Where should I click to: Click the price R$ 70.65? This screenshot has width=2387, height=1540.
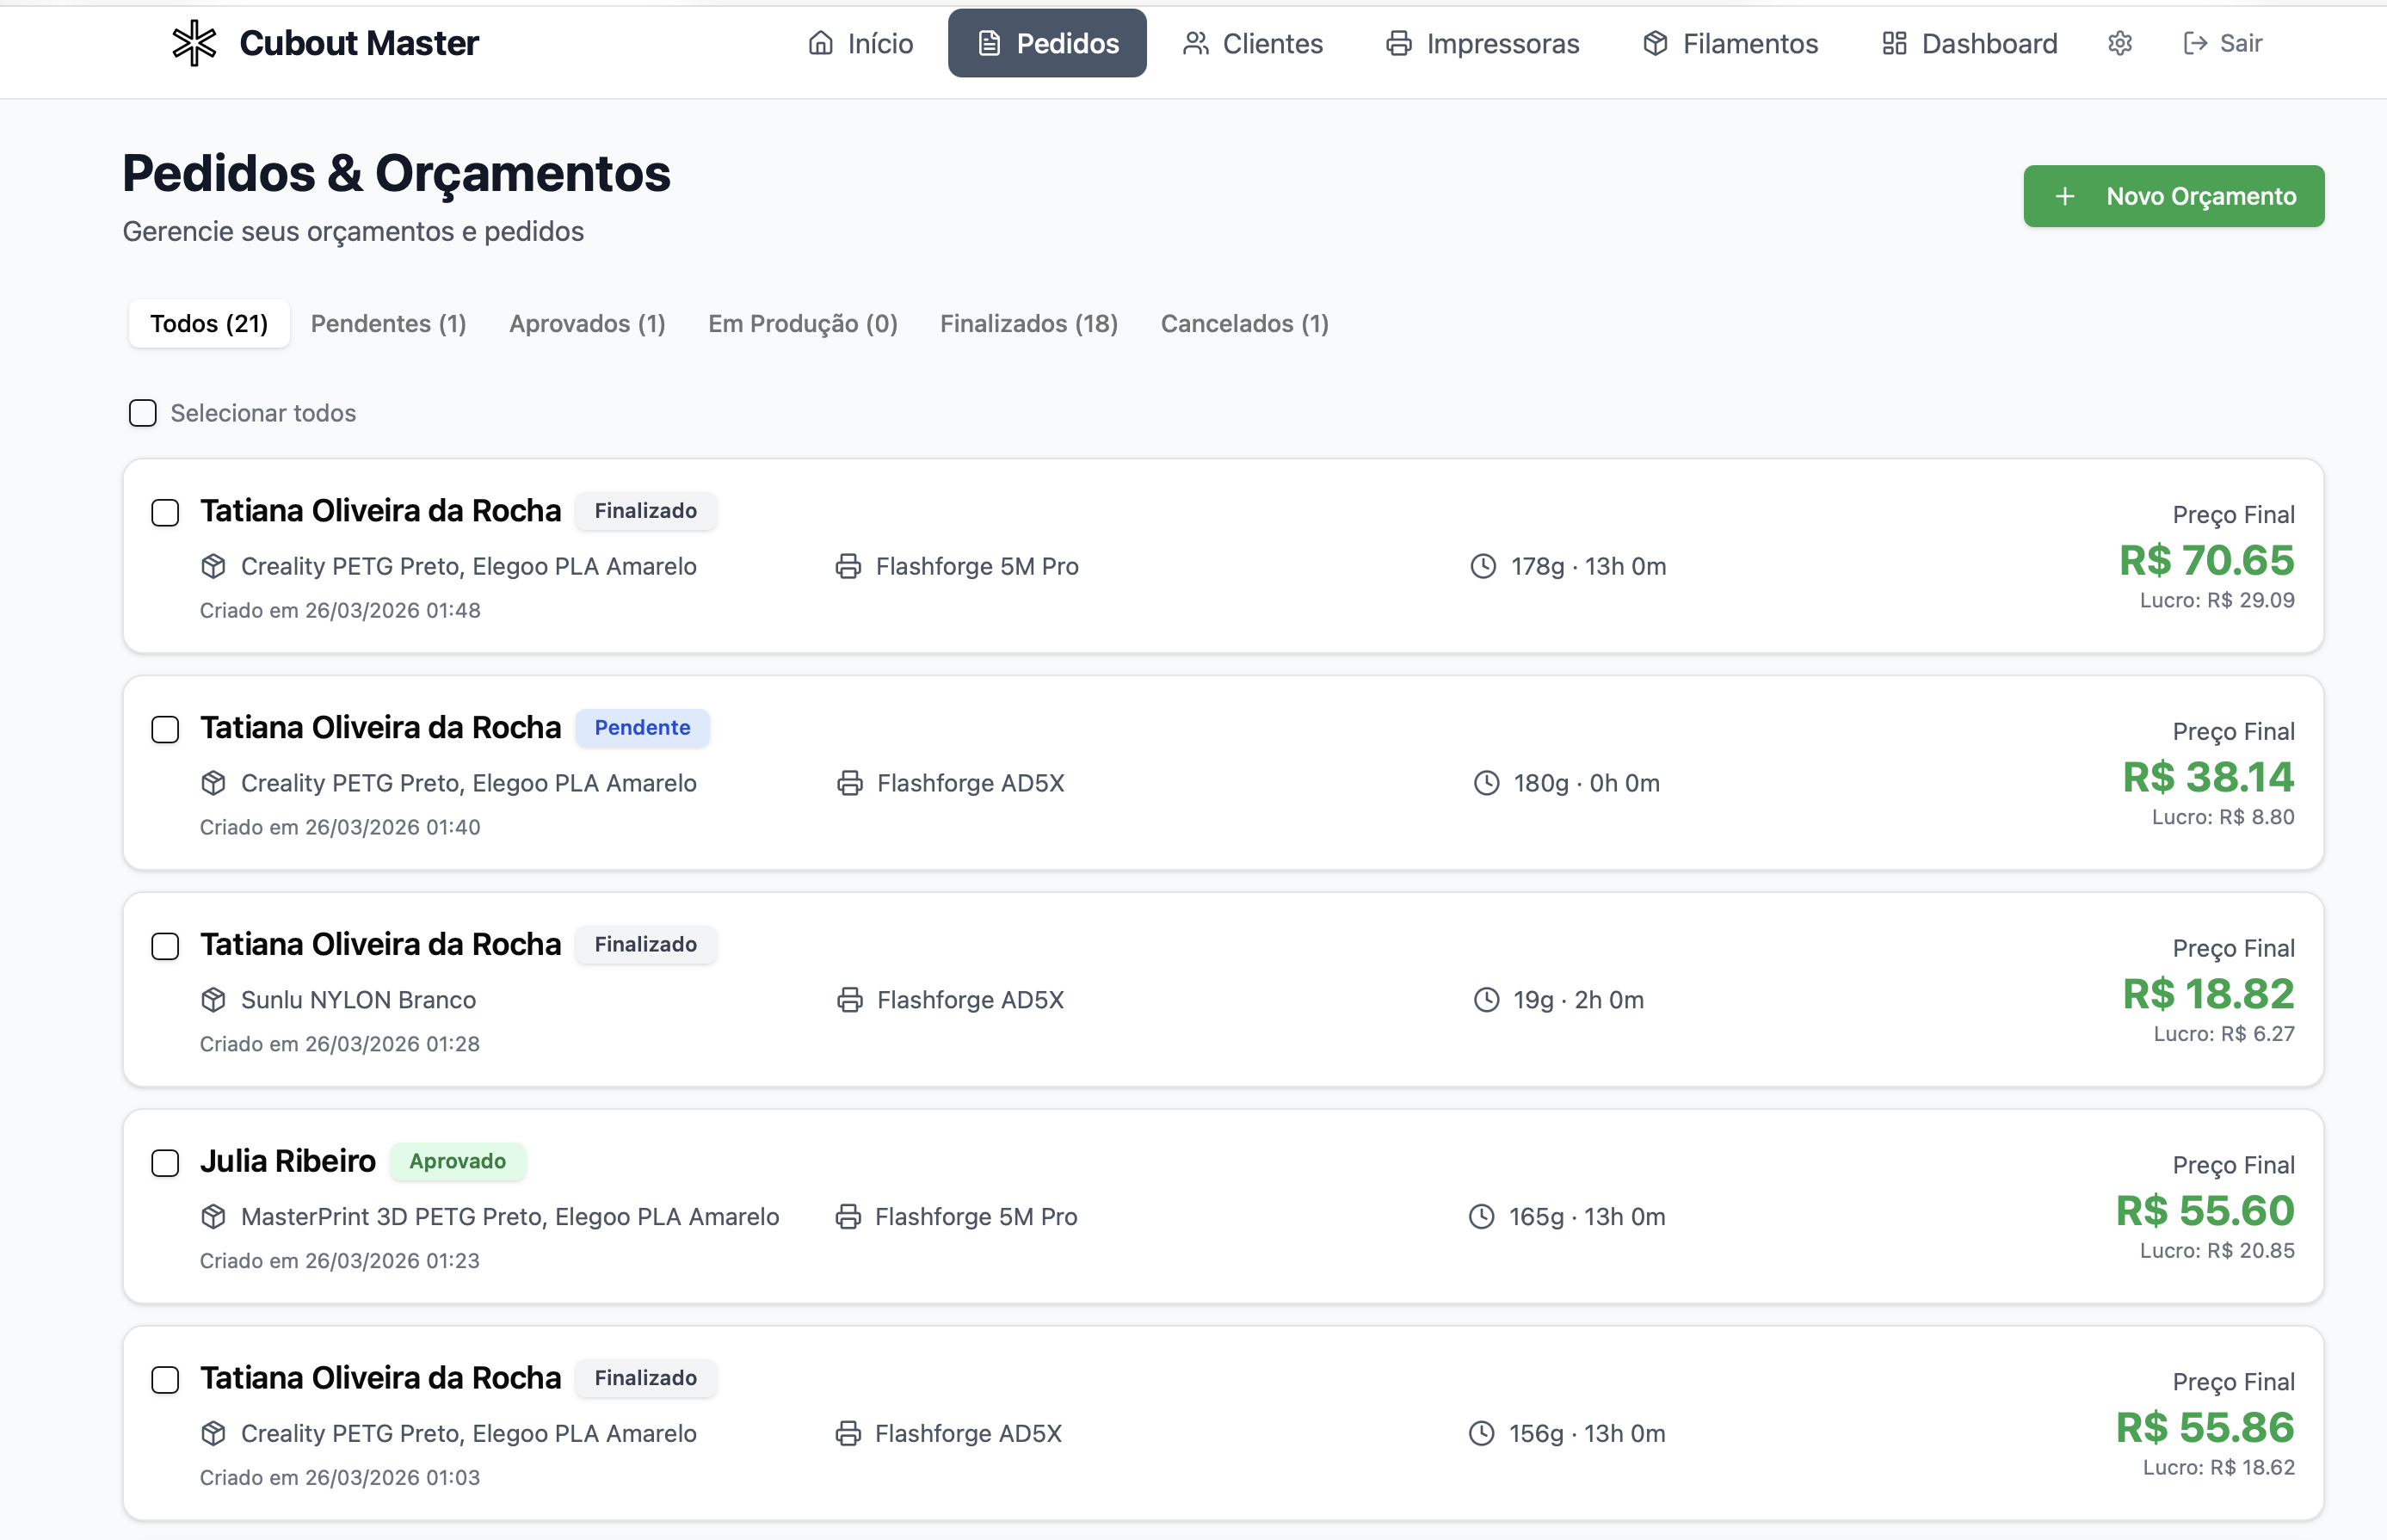point(2207,560)
